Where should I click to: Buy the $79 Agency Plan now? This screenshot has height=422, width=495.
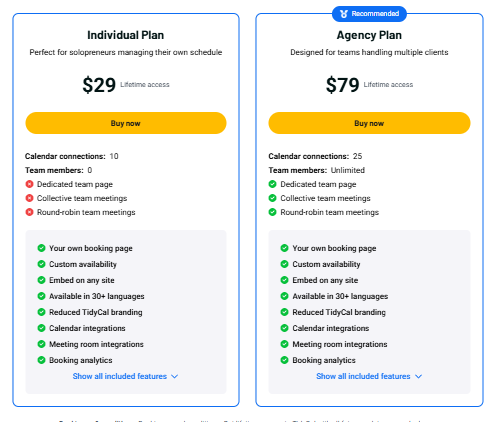click(x=369, y=123)
